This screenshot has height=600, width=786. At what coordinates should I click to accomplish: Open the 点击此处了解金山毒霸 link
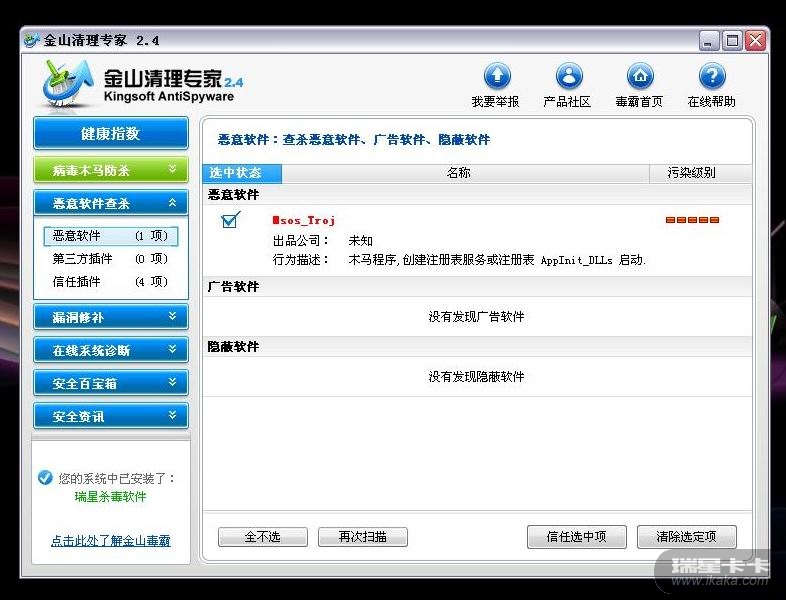[111, 541]
